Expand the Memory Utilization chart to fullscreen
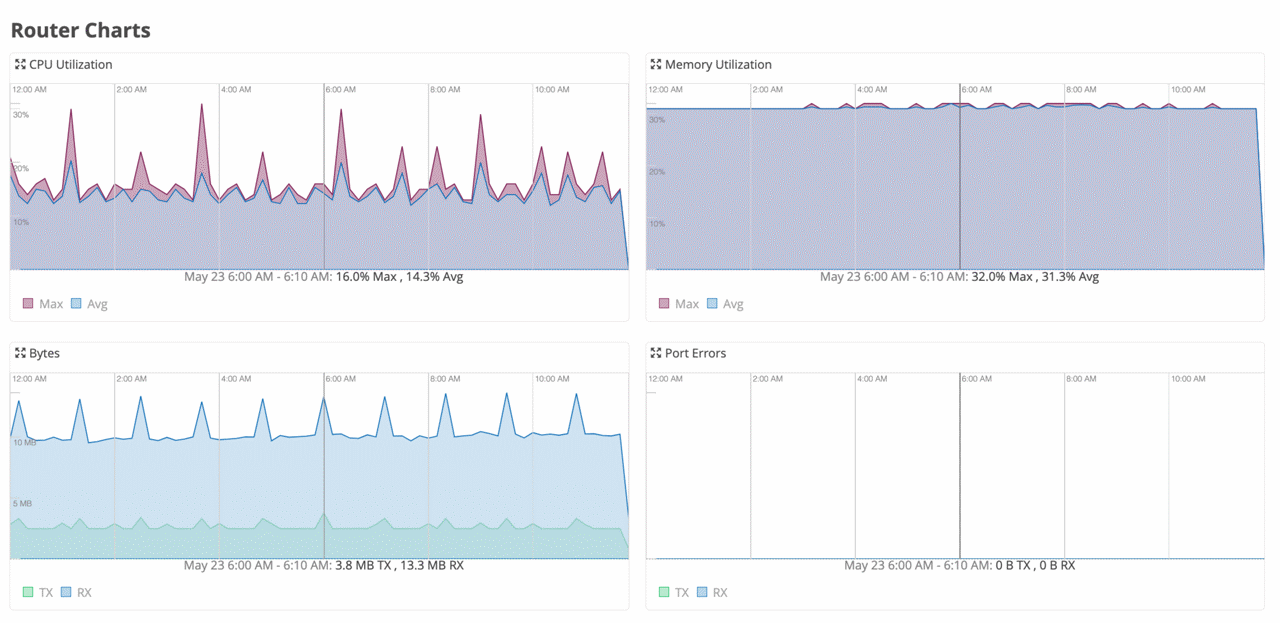The image size is (1280, 623). (x=655, y=64)
